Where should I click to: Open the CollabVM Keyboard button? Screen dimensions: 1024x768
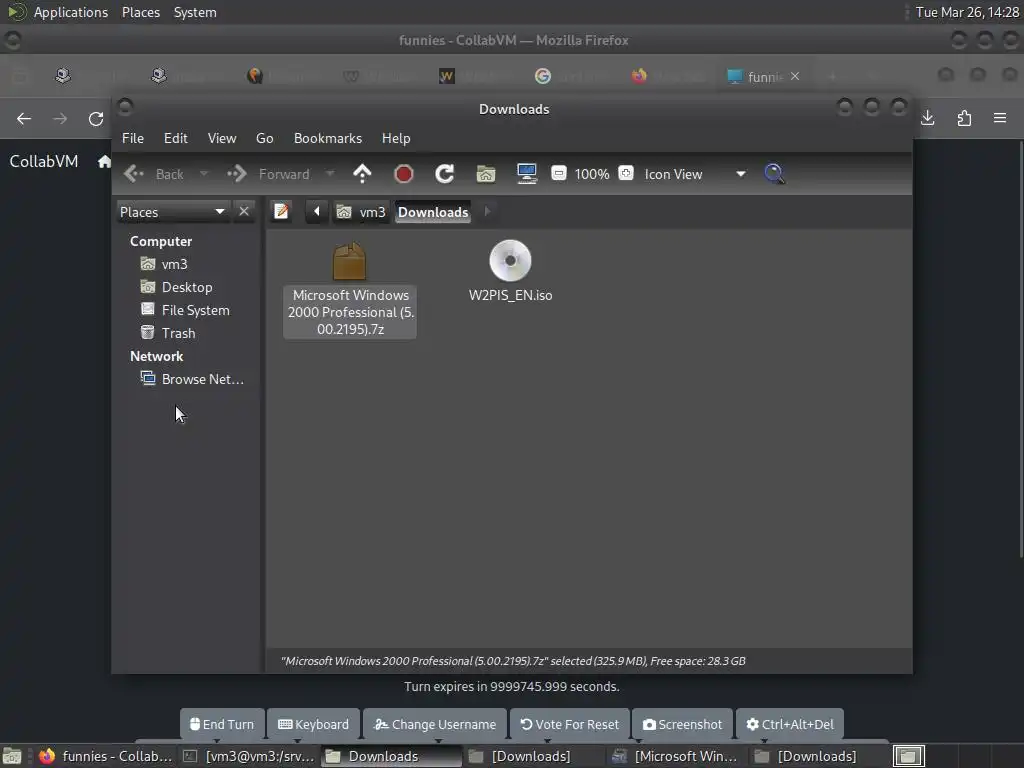313,724
